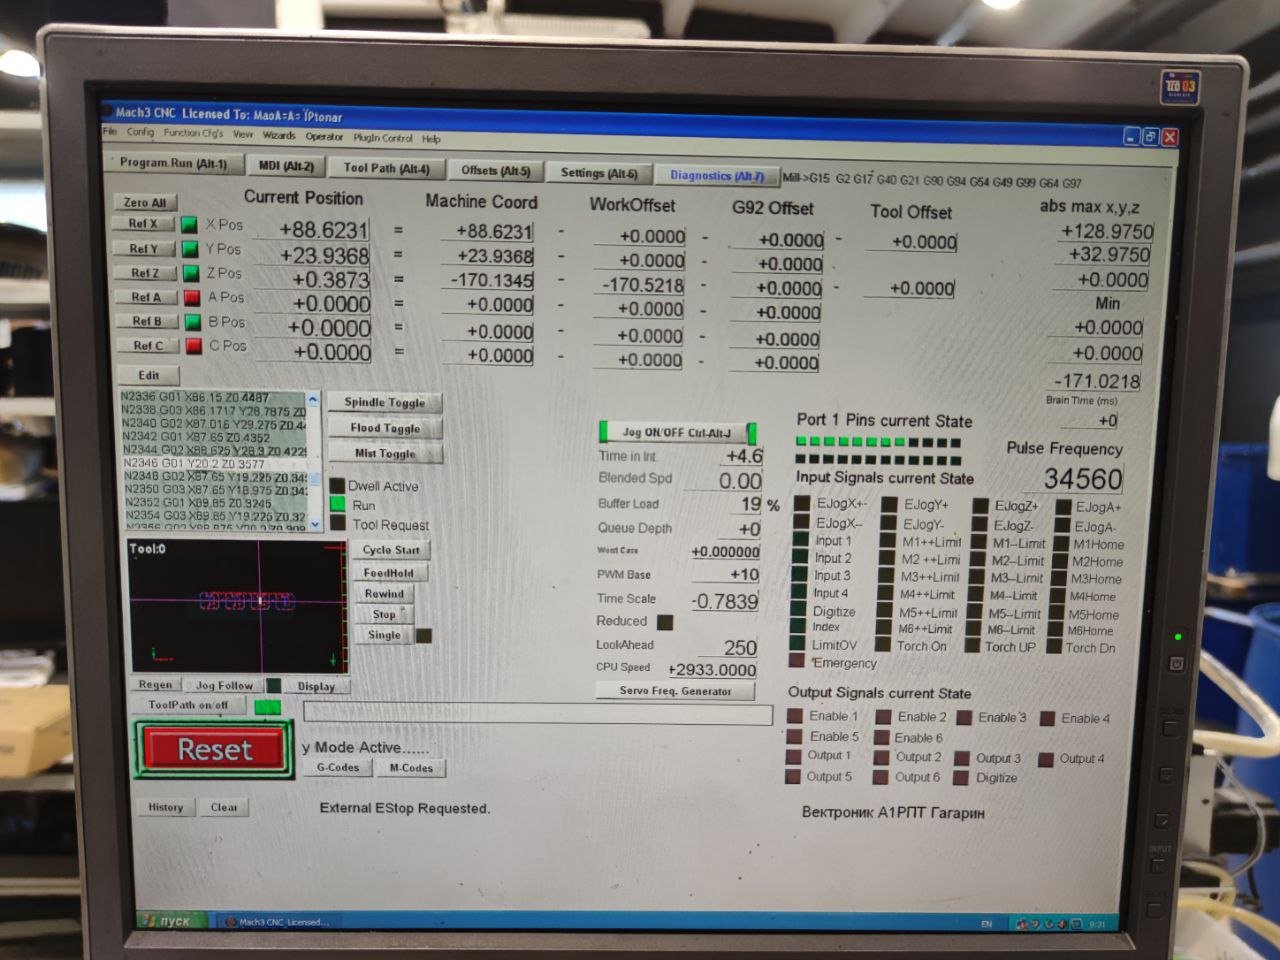Image resolution: width=1280 pixels, height=960 pixels.
Task: Toggle the spindle with Spindle Toggle
Action: point(385,402)
